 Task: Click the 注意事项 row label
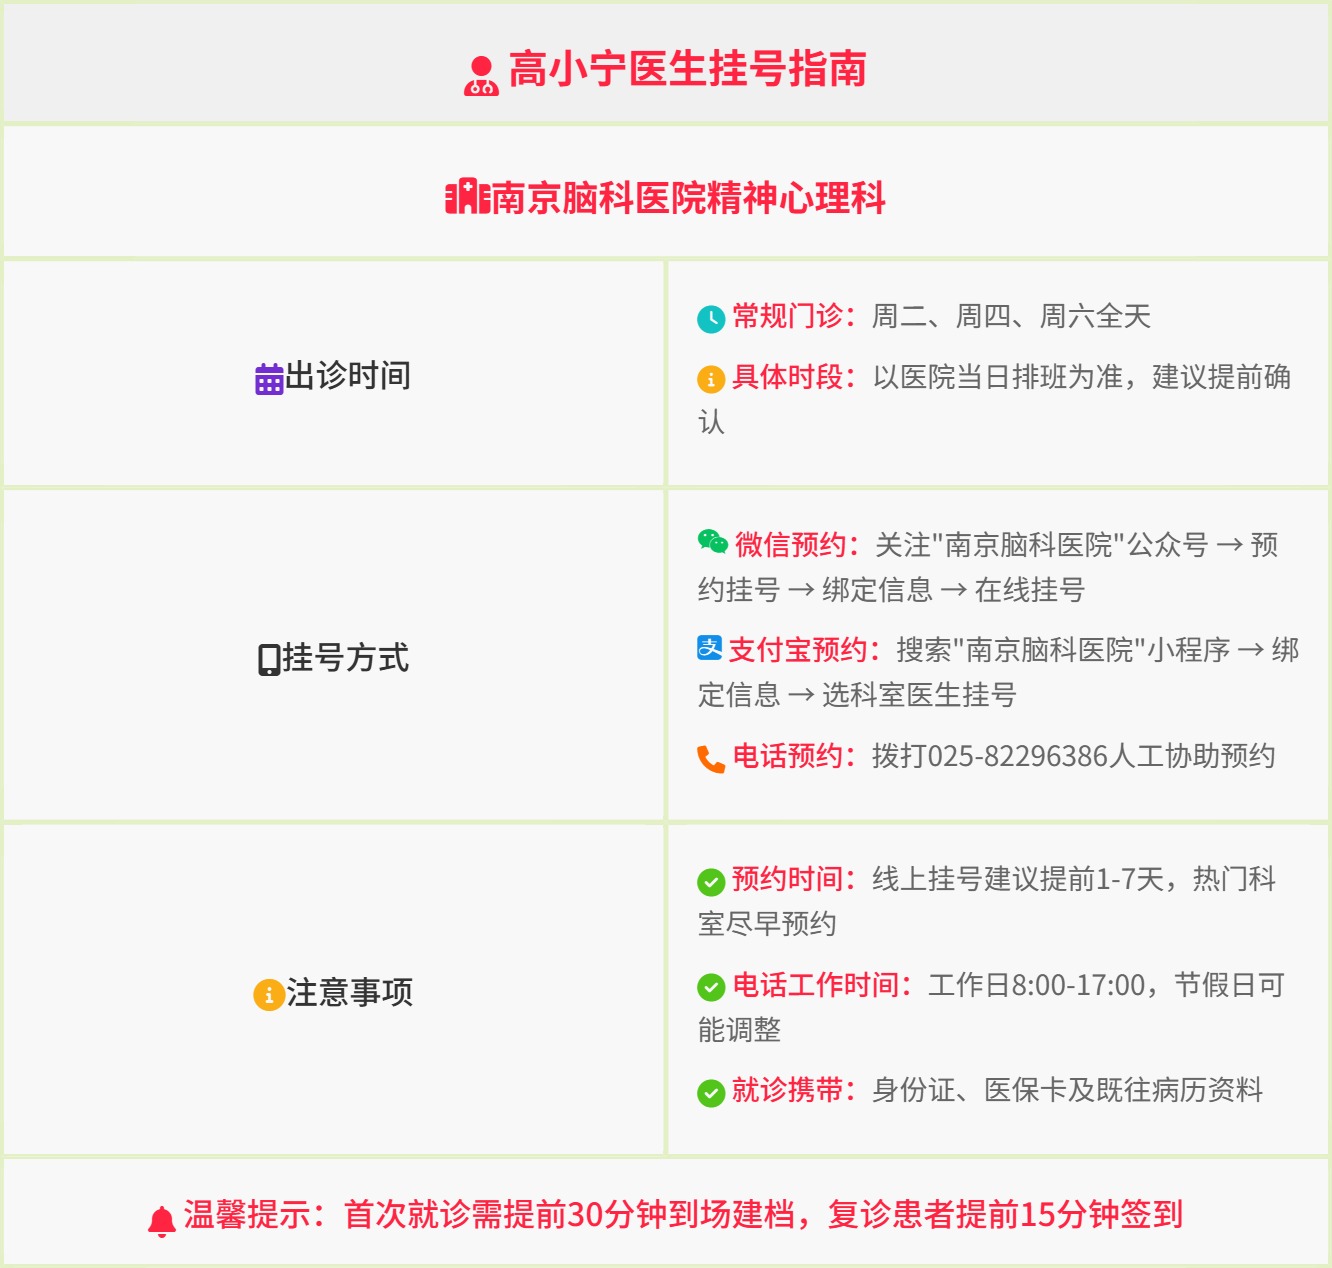point(350,993)
